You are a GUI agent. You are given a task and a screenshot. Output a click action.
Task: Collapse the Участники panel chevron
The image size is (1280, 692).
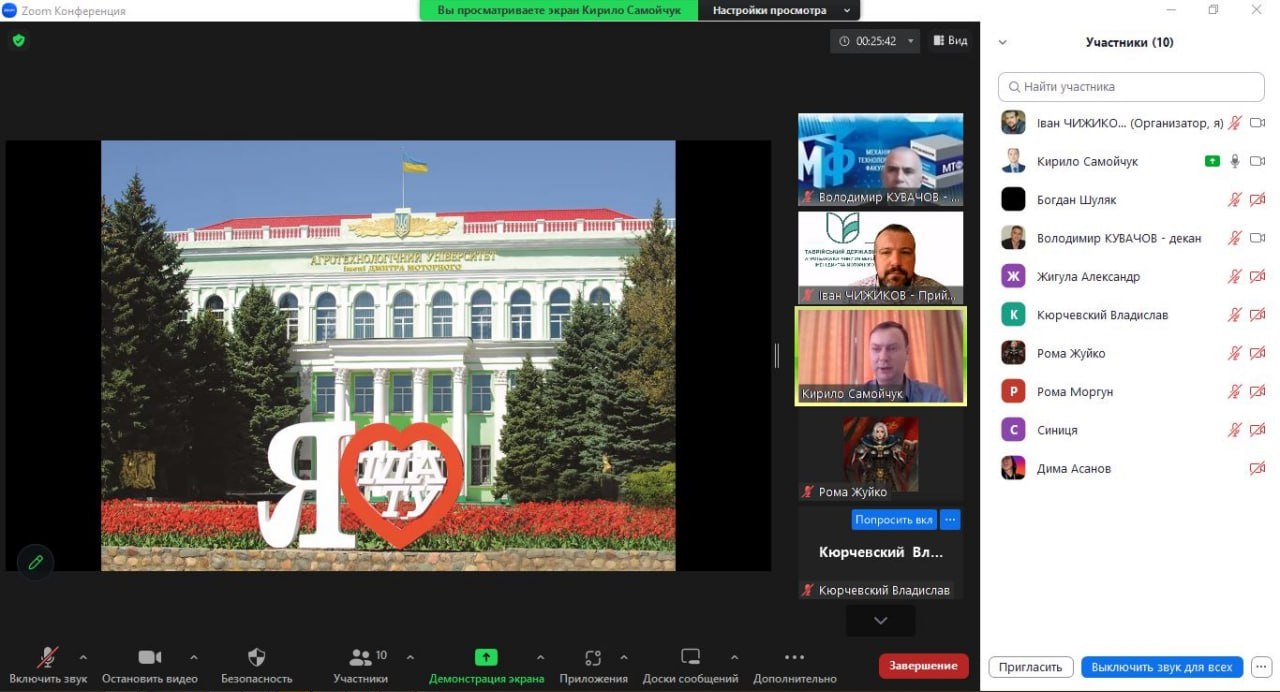point(1003,42)
